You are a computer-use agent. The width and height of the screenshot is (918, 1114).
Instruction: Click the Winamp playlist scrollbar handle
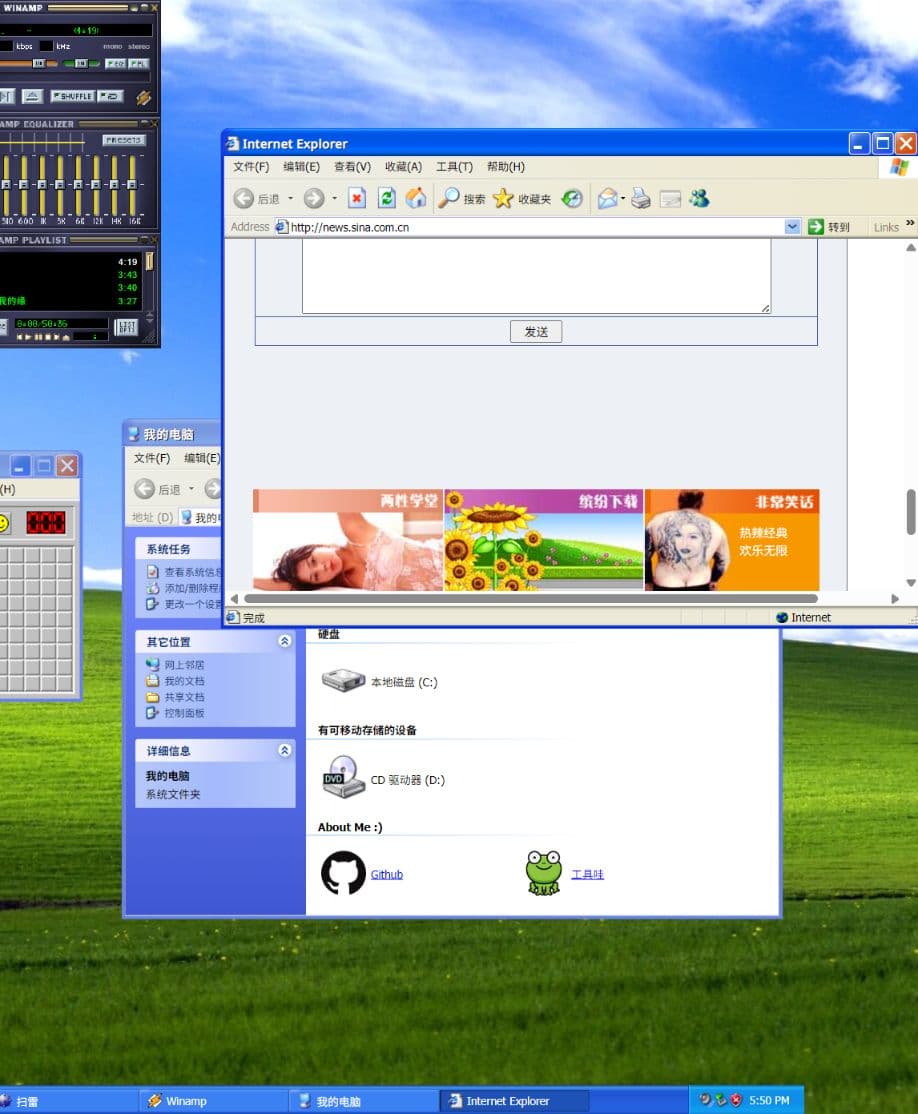click(149, 261)
